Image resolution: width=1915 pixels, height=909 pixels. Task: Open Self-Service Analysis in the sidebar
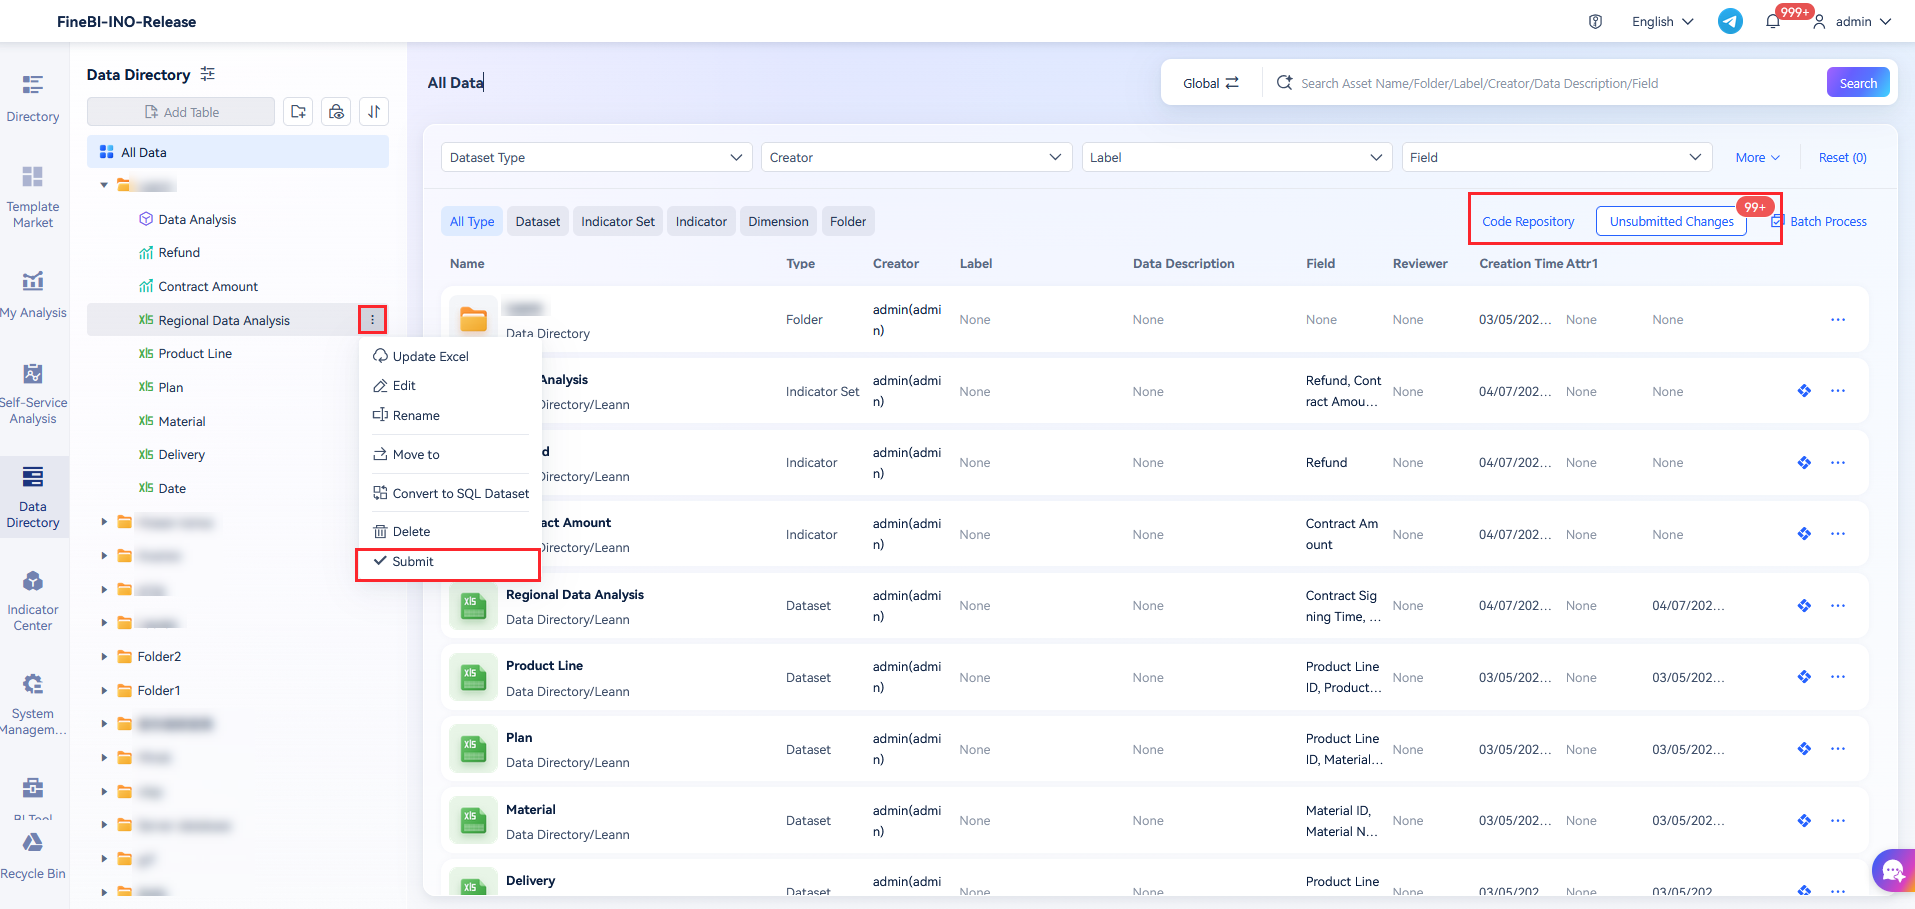pos(33,394)
